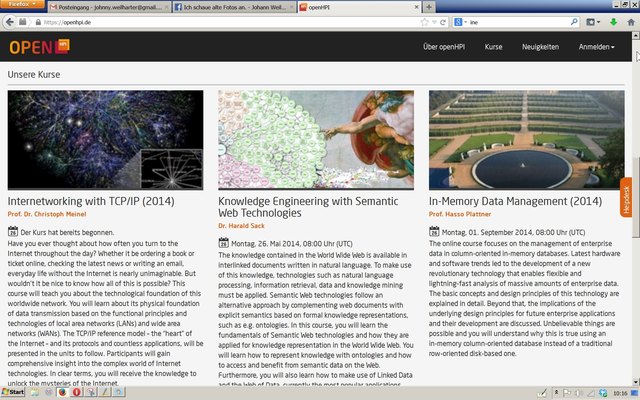
Task: Click the Opera taskbar icon
Action: tap(76, 392)
